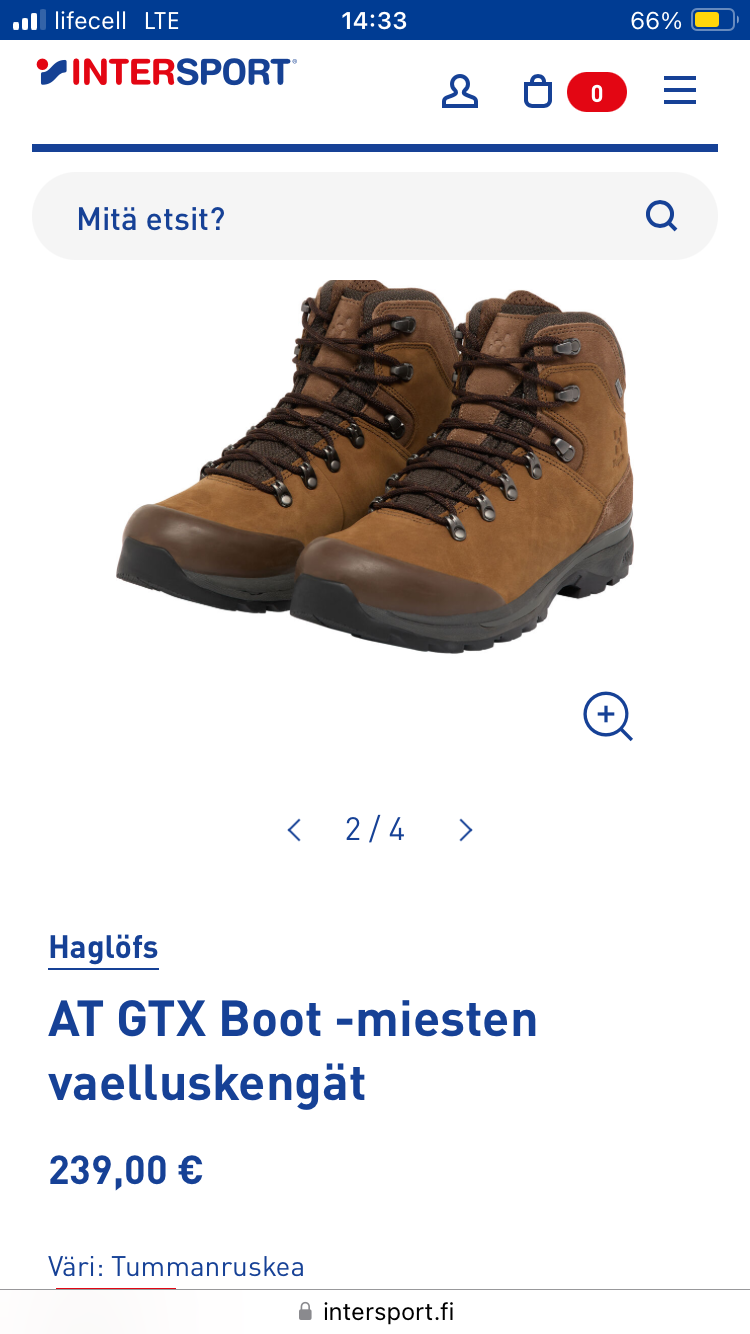Click the search magnifier icon
Viewport: 750px width, 1334px height.
[661, 215]
